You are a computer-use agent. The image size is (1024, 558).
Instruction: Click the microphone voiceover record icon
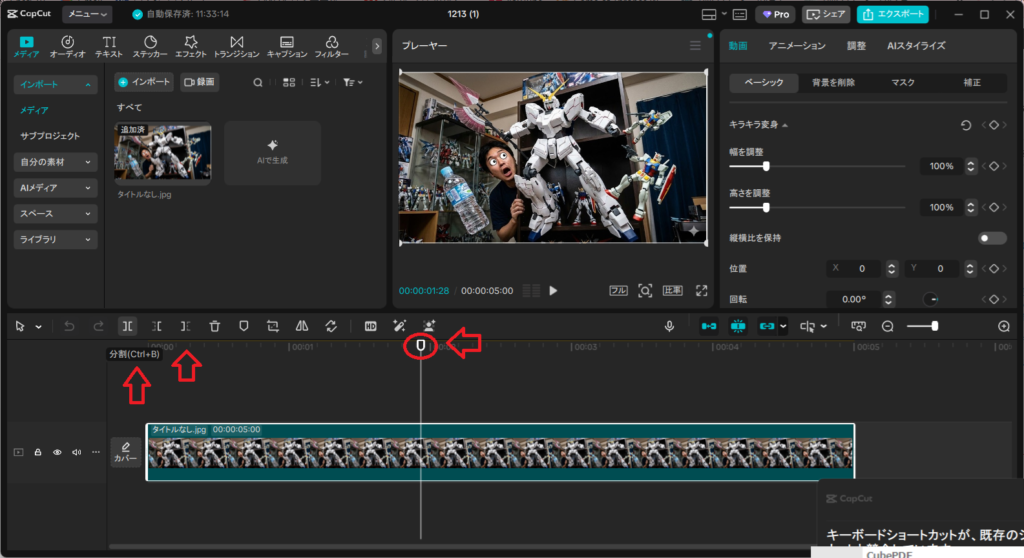[x=670, y=326]
